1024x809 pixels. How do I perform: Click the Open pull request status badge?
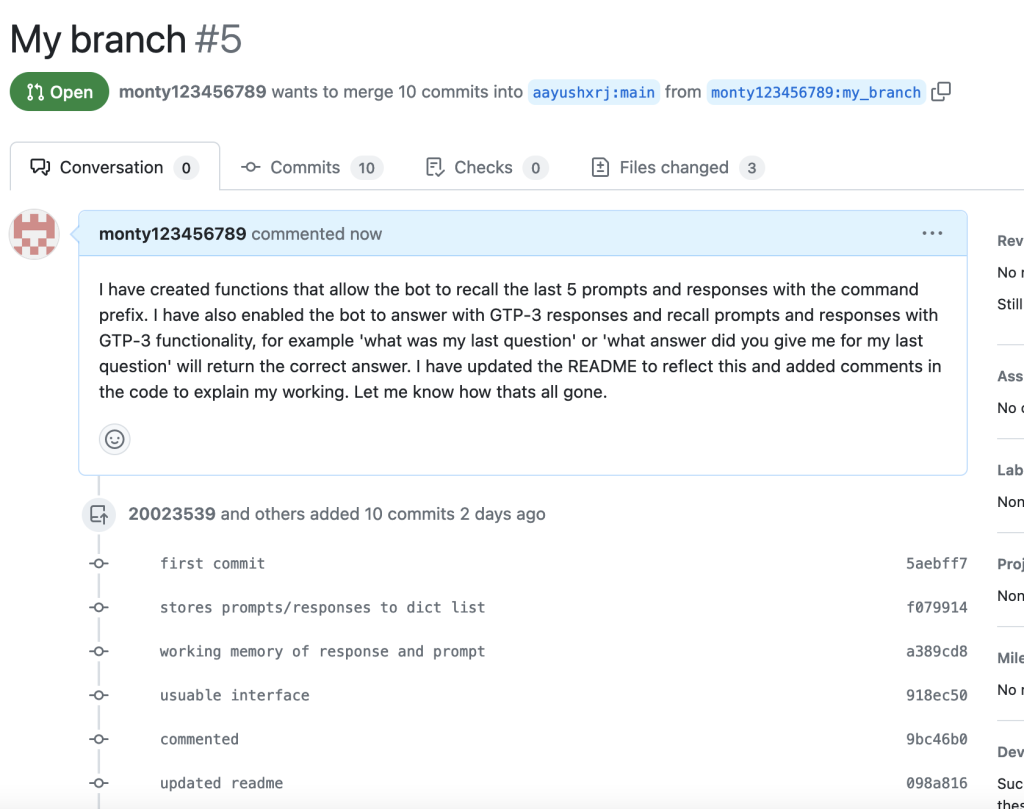coord(59,92)
